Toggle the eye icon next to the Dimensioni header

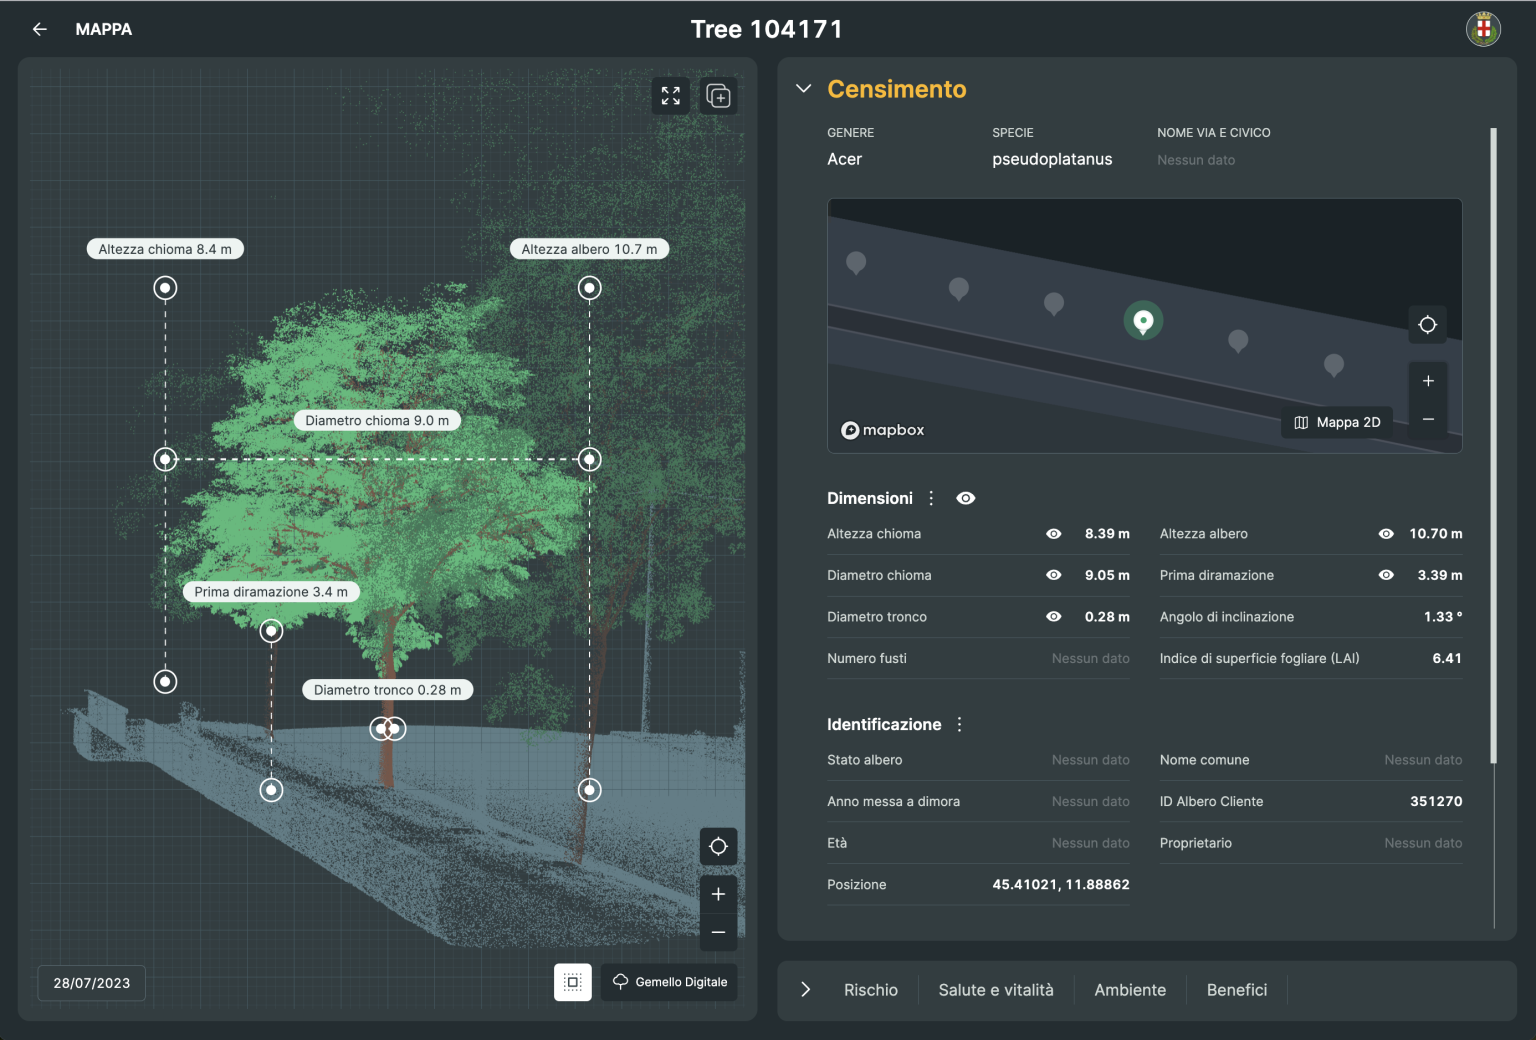pos(965,497)
